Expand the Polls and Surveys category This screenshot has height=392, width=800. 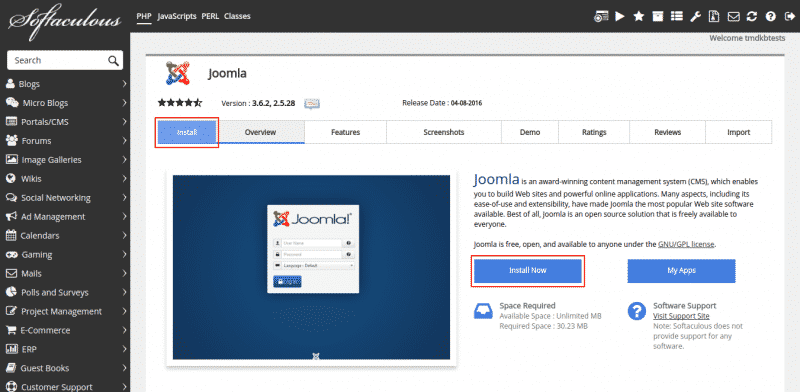coord(65,292)
